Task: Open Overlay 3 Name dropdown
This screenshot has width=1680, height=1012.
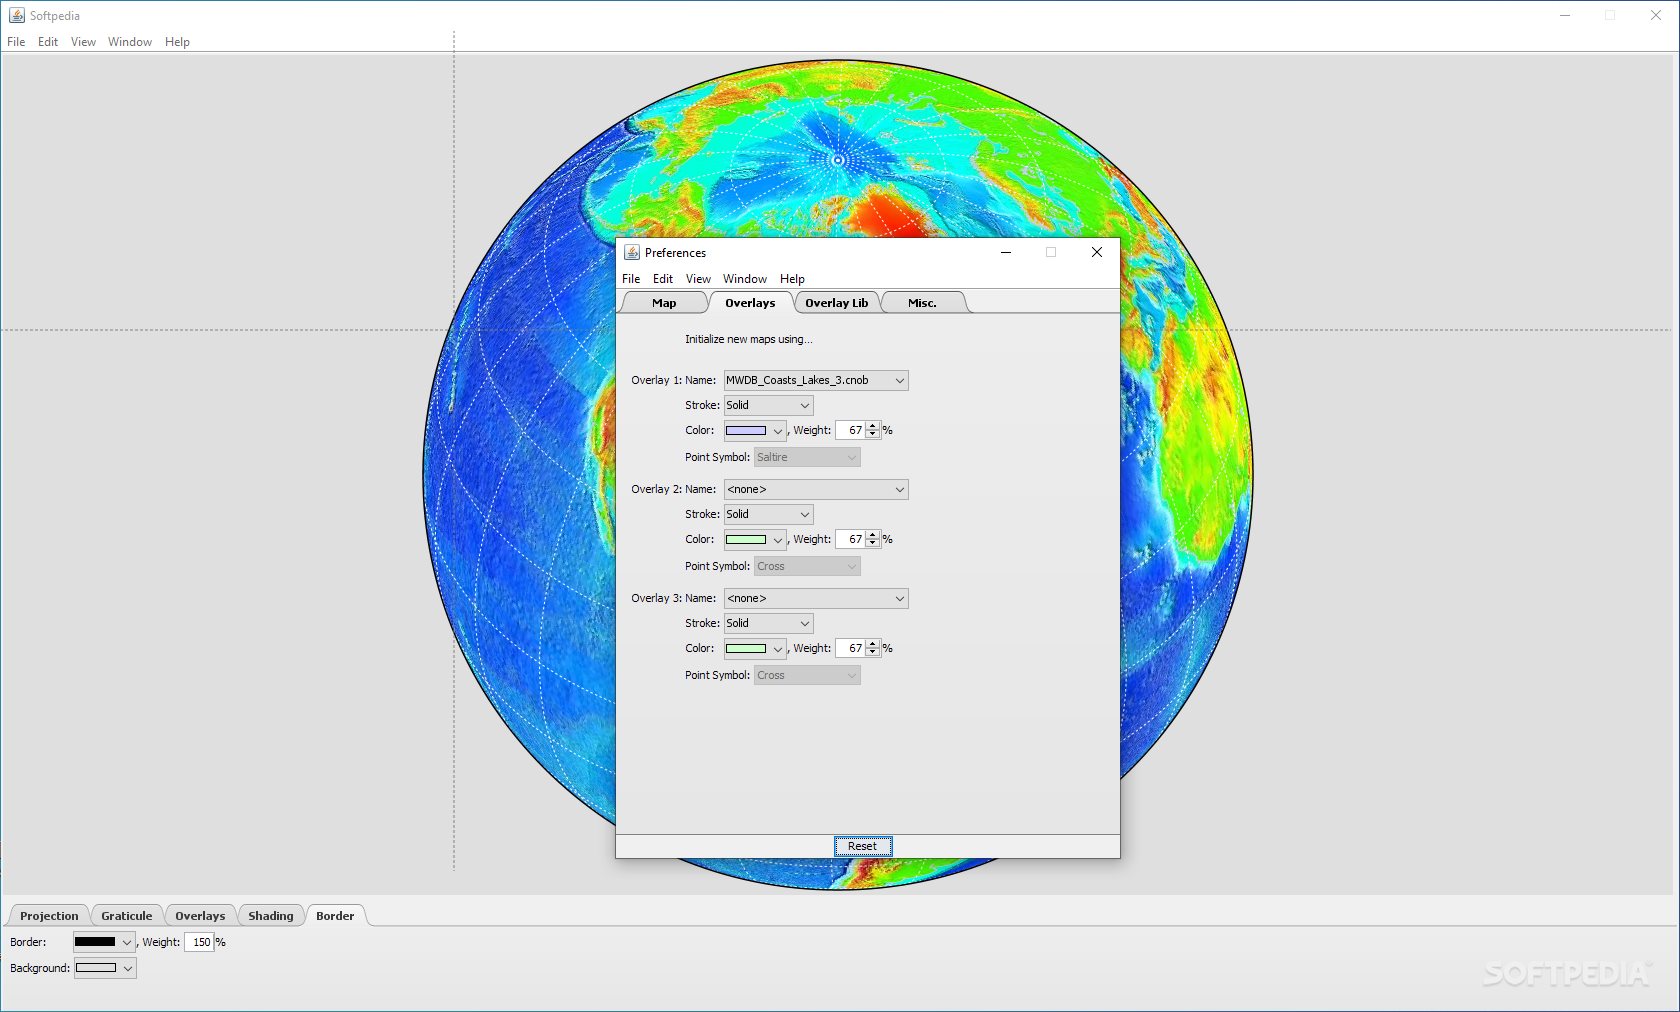Action: 816,598
